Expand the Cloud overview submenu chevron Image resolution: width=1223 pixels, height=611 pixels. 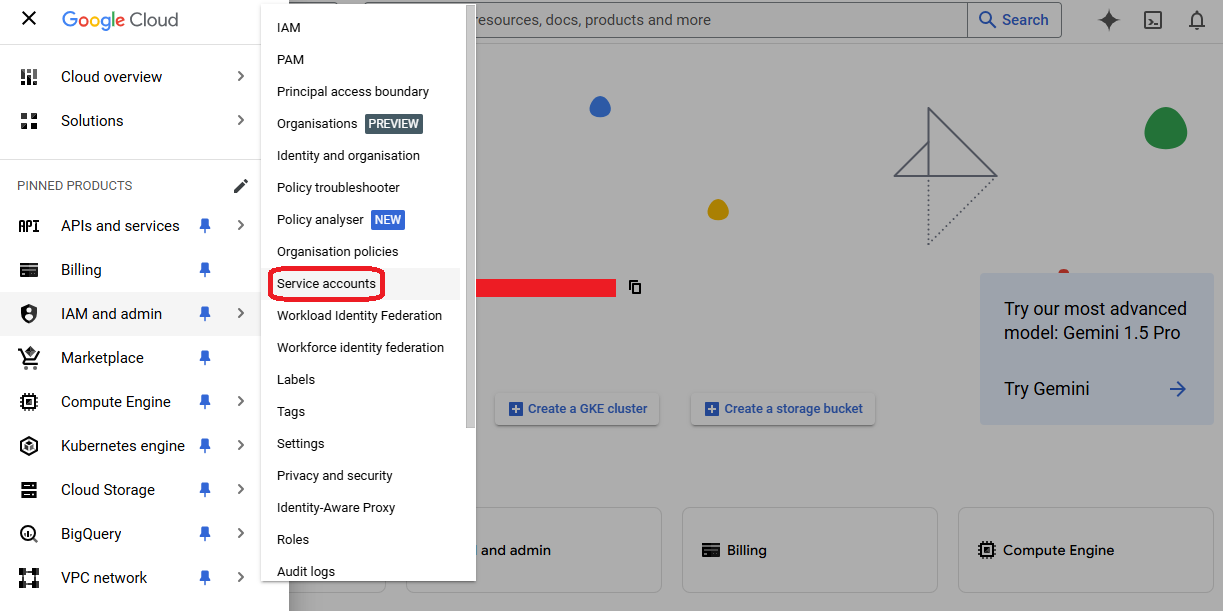tap(241, 77)
